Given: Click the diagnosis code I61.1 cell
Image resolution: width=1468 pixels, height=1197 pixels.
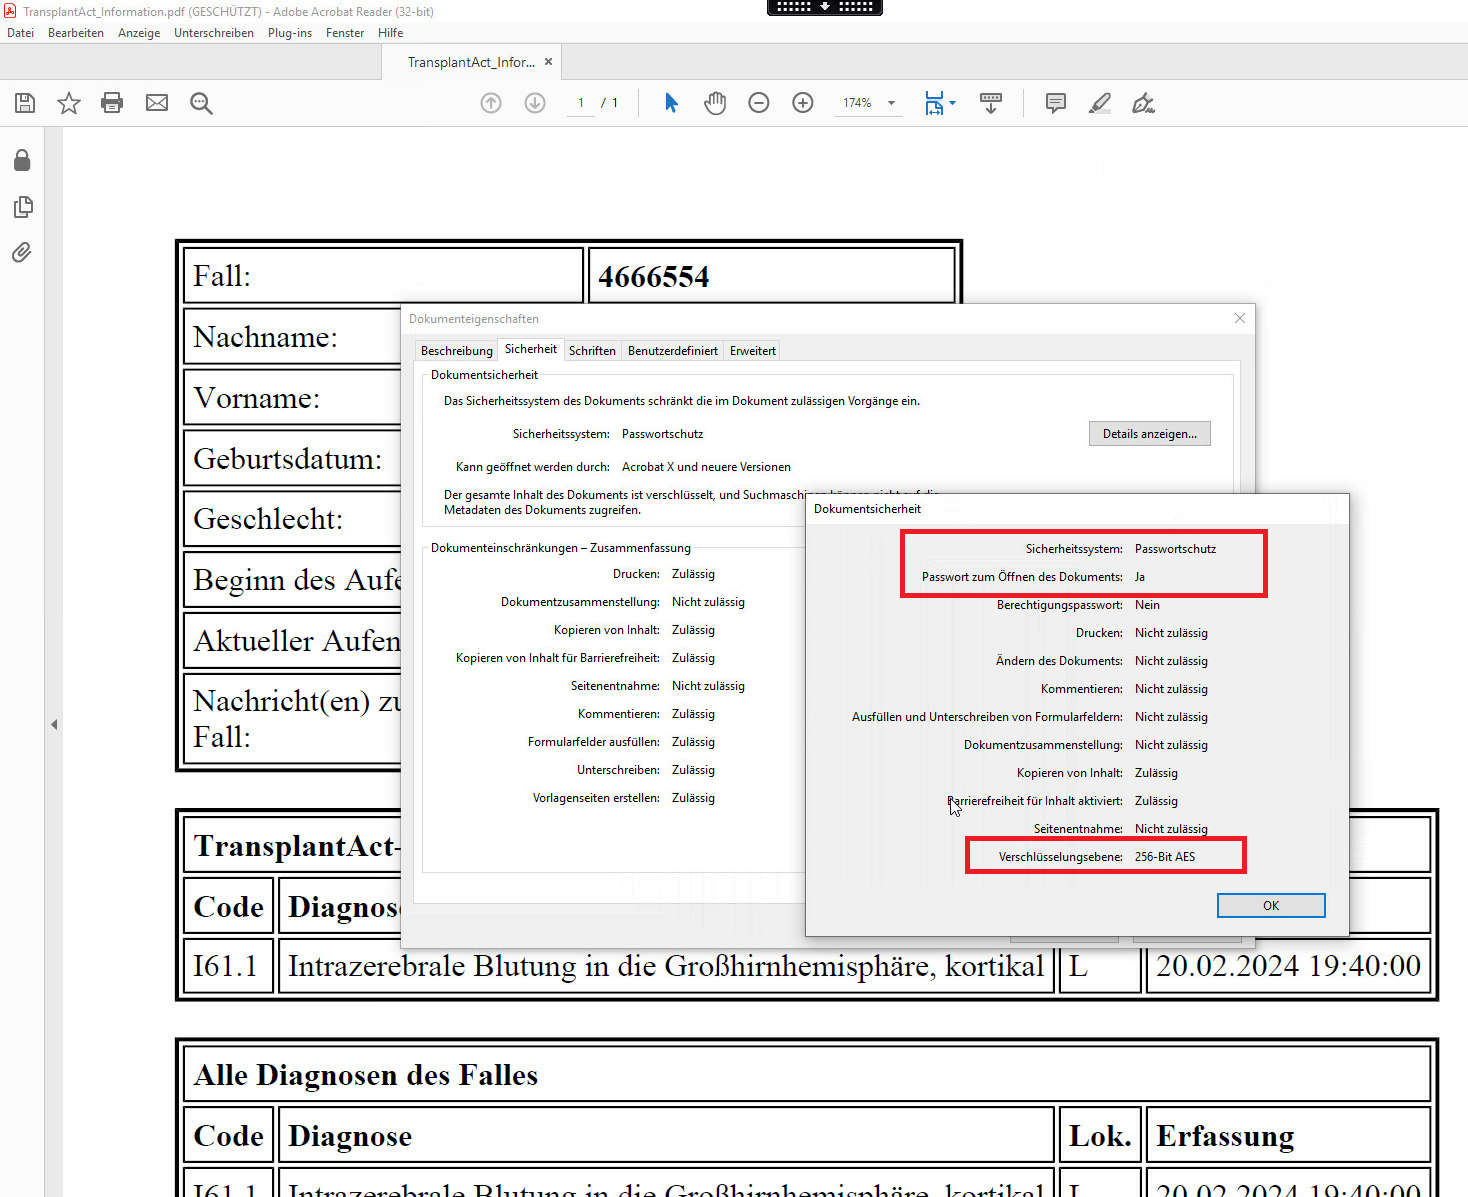Looking at the screenshot, I should click(x=226, y=966).
